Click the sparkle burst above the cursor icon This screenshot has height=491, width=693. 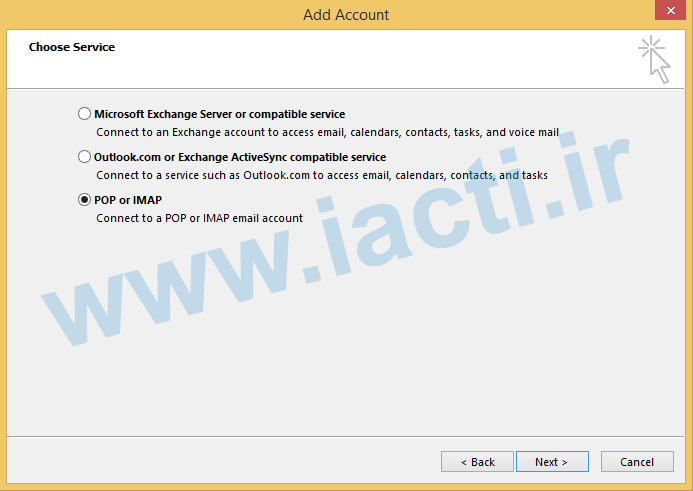(651, 46)
